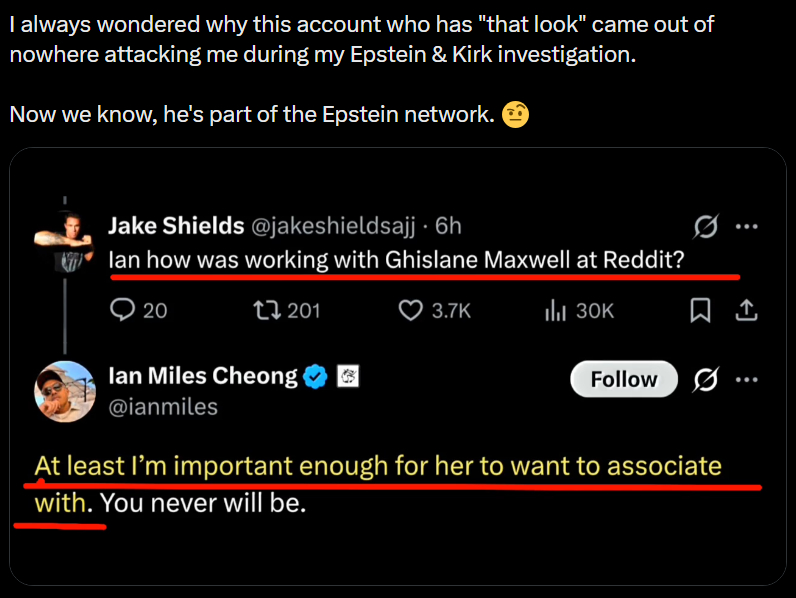Screen dimensions: 796x598
Task: Bookmark Jake Shields' tweet
Action: click(x=701, y=311)
